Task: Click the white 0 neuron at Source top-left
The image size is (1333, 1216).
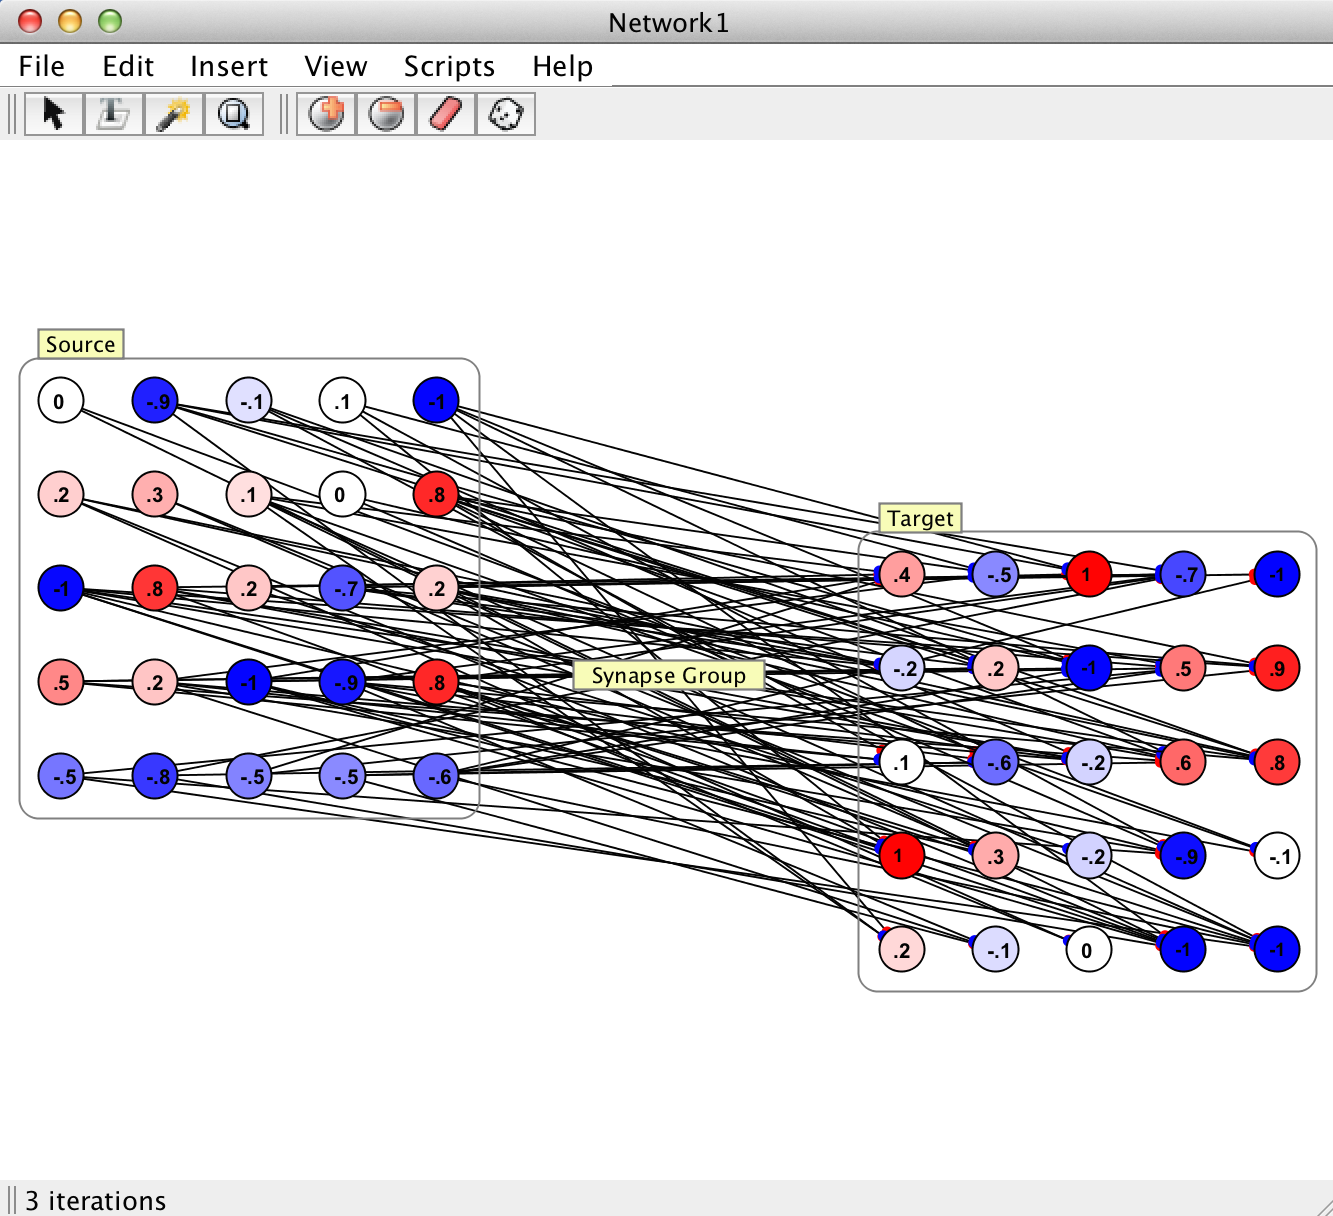Action: [x=60, y=401]
